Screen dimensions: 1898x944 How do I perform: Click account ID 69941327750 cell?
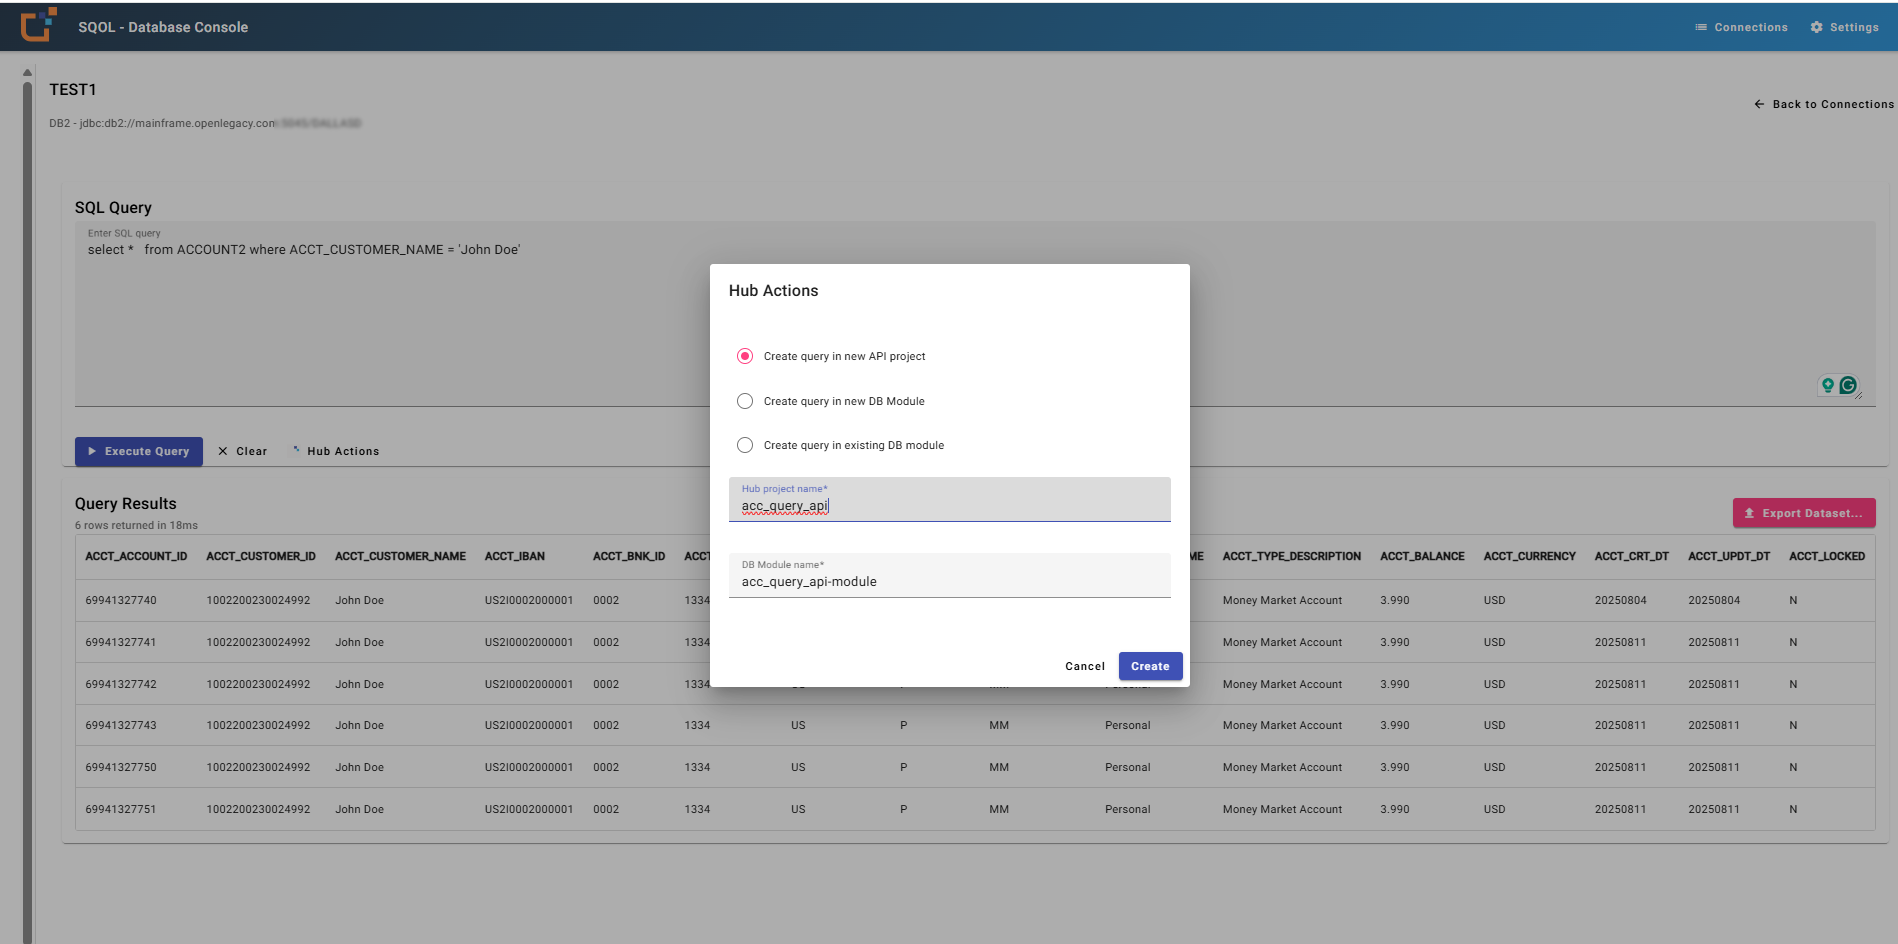coord(121,767)
